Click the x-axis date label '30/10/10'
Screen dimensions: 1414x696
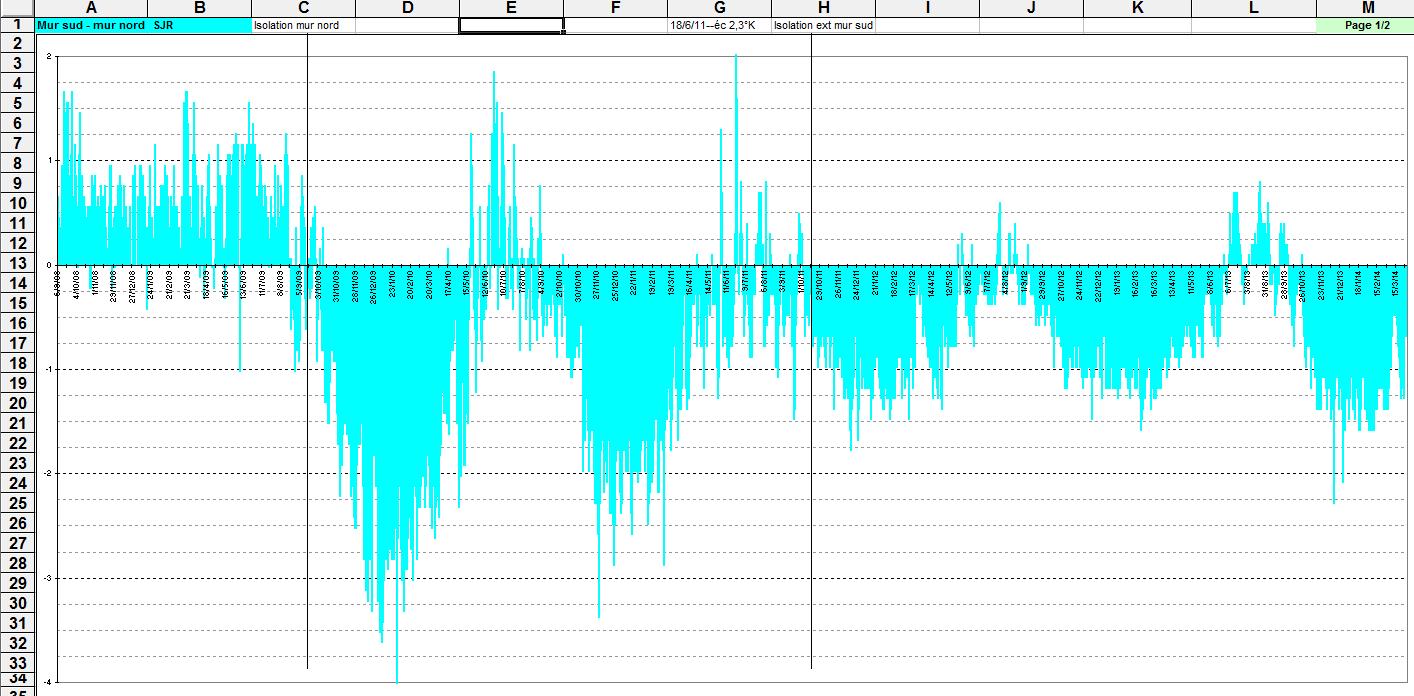(x=578, y=287)
